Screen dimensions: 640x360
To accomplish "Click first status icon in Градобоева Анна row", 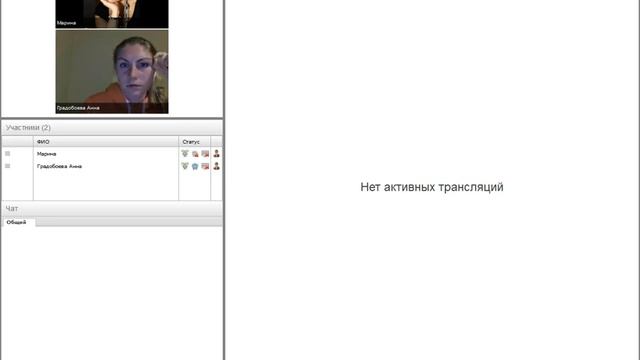I will pyautogui.click(x=185, y=166).
